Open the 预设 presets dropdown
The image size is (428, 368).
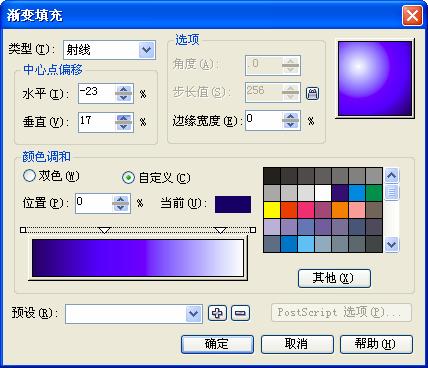click(x=193, y=314)
